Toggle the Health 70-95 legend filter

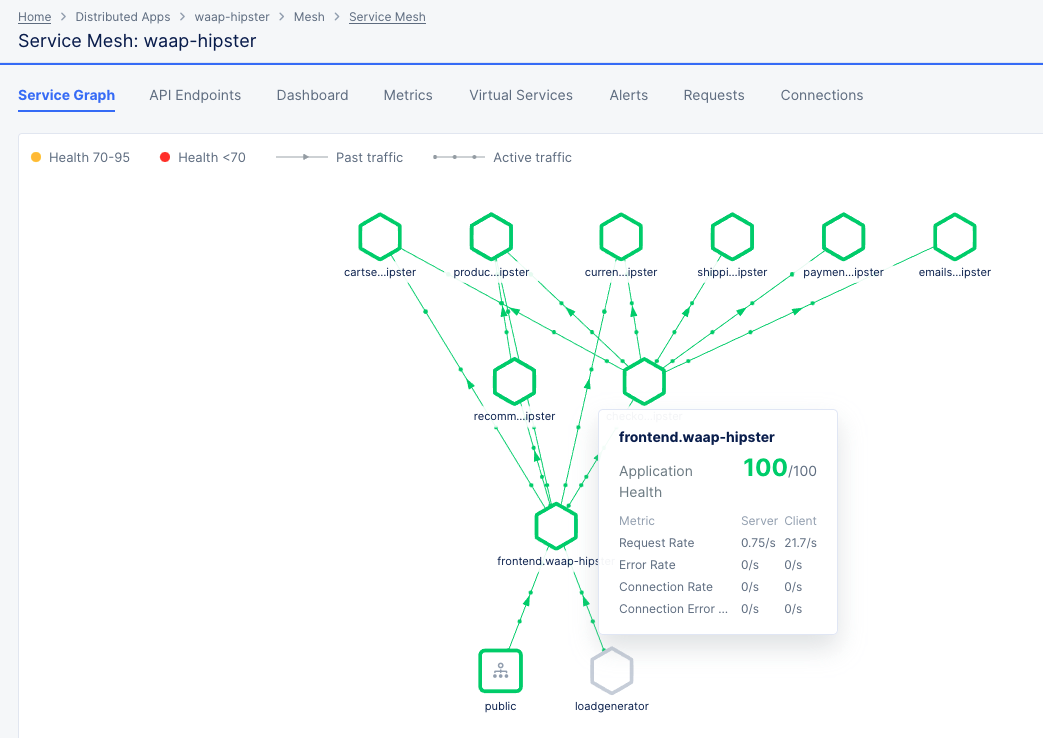pyautogui.click(x=80, y=157)
